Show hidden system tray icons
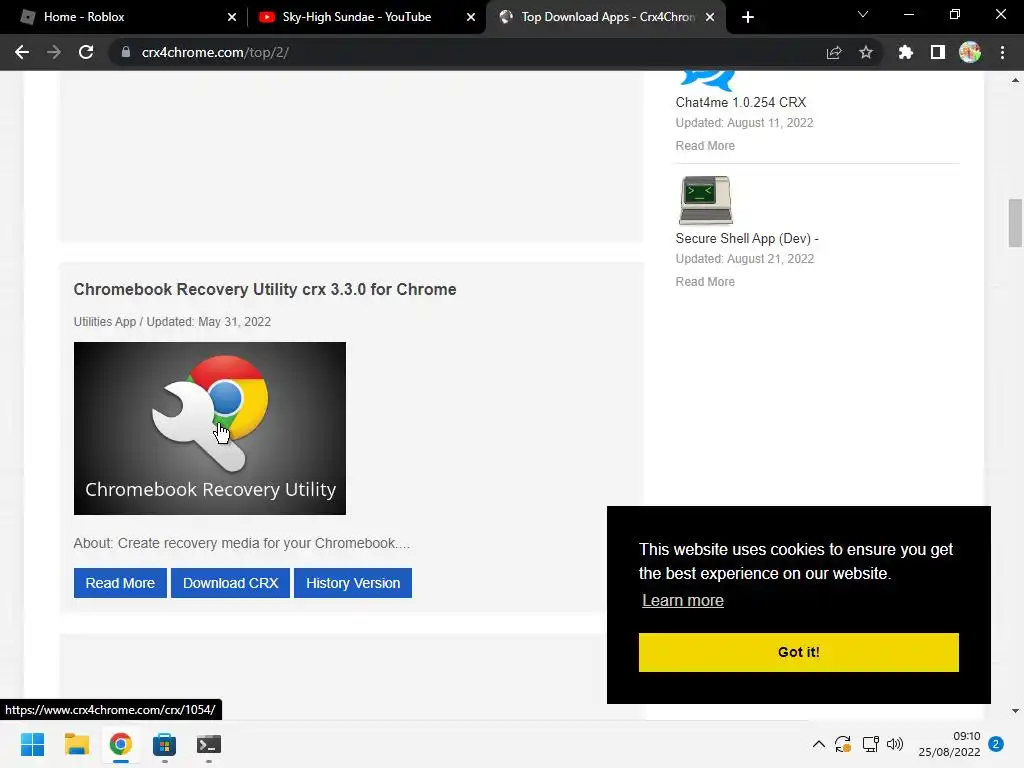 point(818,744)
